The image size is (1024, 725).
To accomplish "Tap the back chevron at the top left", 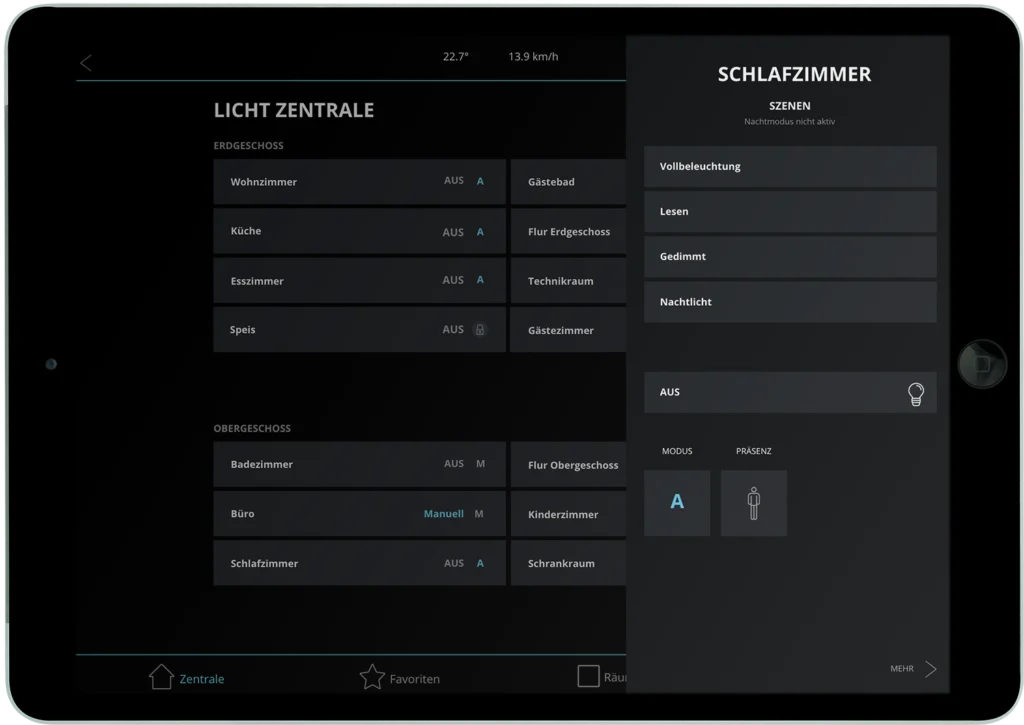I will click(85, 62).
